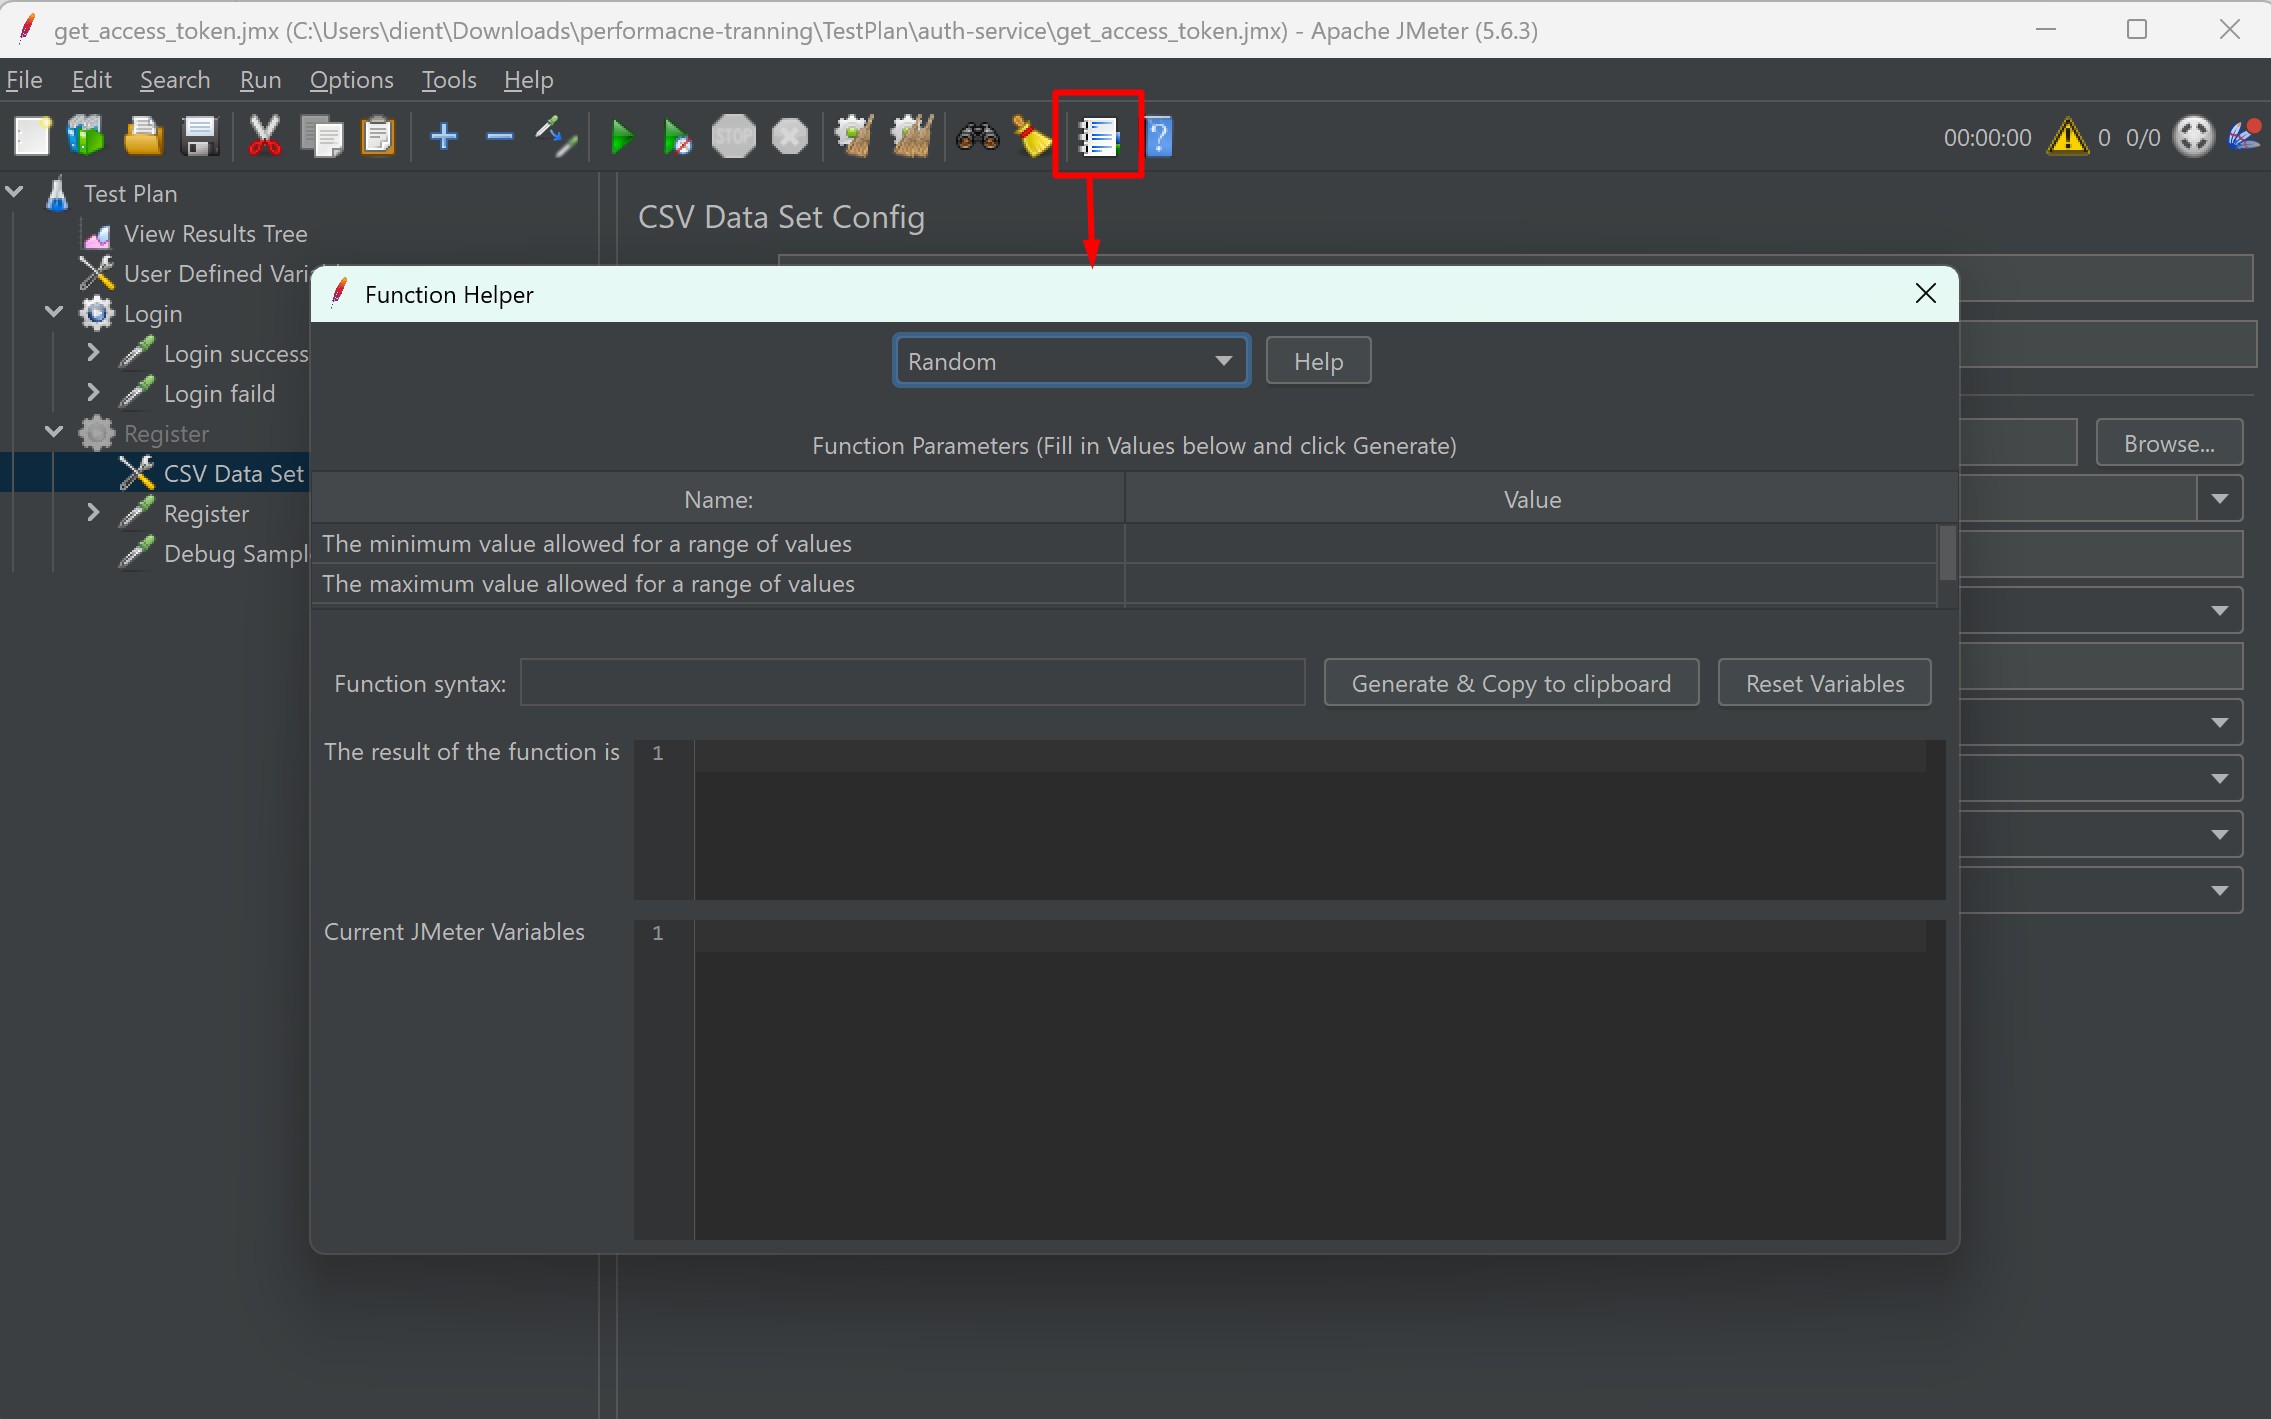Viewport: 2271px width, 1419px height.
Task: Open the Options menu
Action: 351,80
